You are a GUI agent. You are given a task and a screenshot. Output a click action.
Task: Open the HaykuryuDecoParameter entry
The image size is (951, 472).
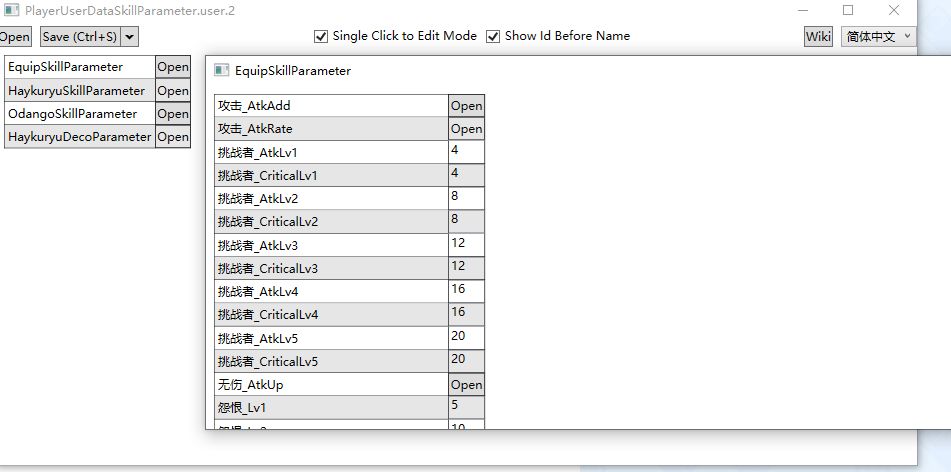tap(172, 137)
